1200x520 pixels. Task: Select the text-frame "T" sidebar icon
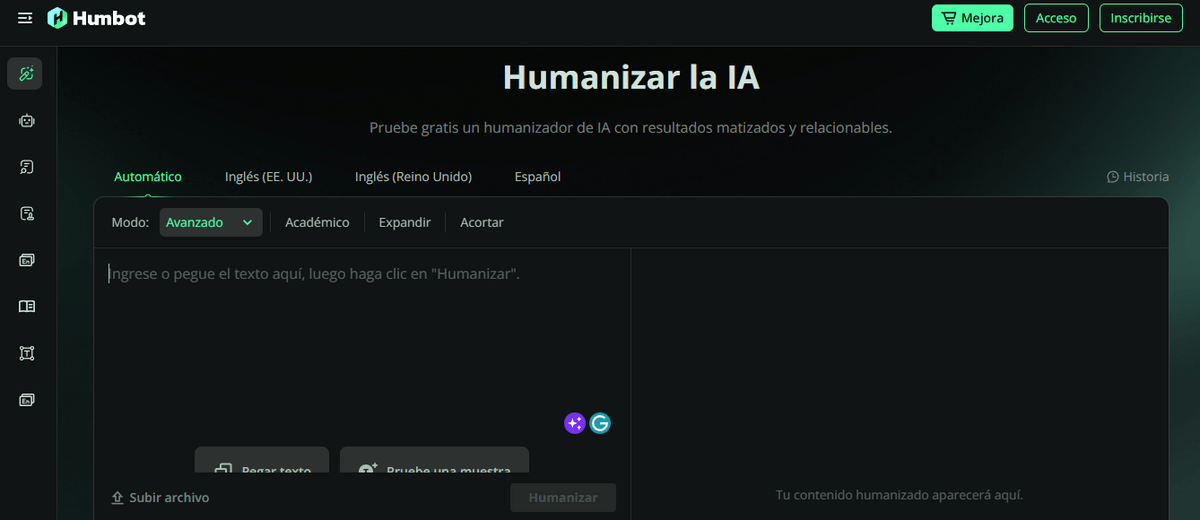(26, 353)
